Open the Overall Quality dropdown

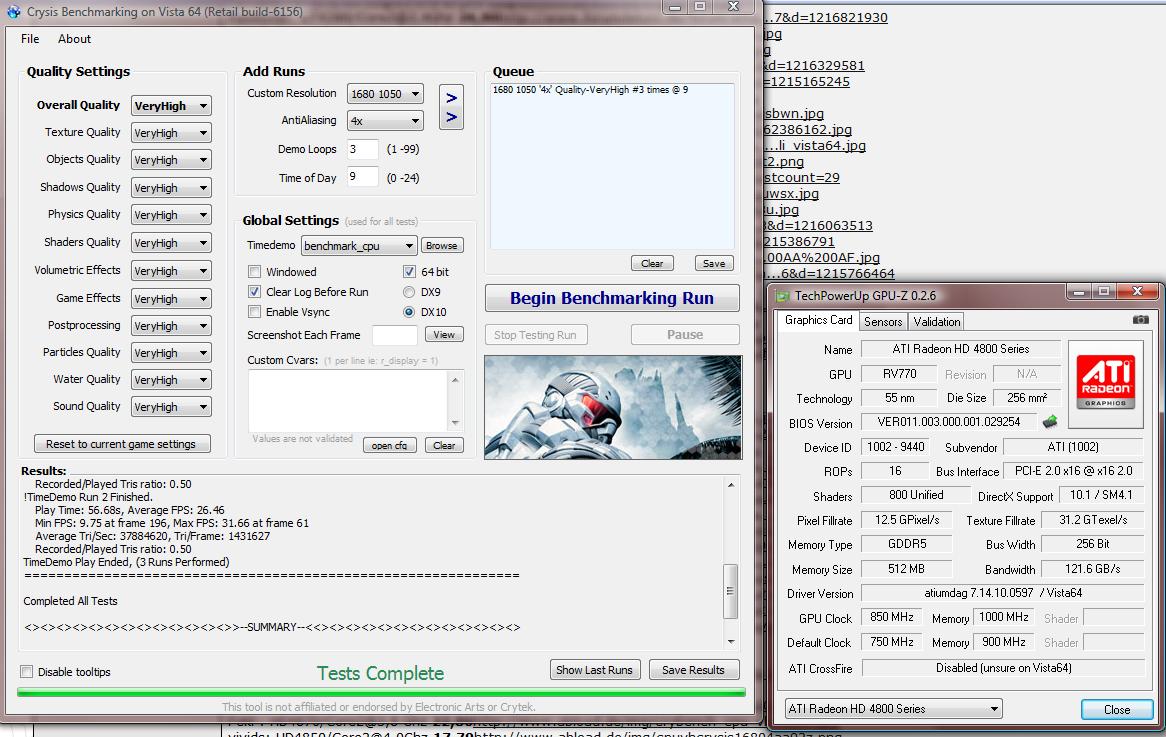171,106
